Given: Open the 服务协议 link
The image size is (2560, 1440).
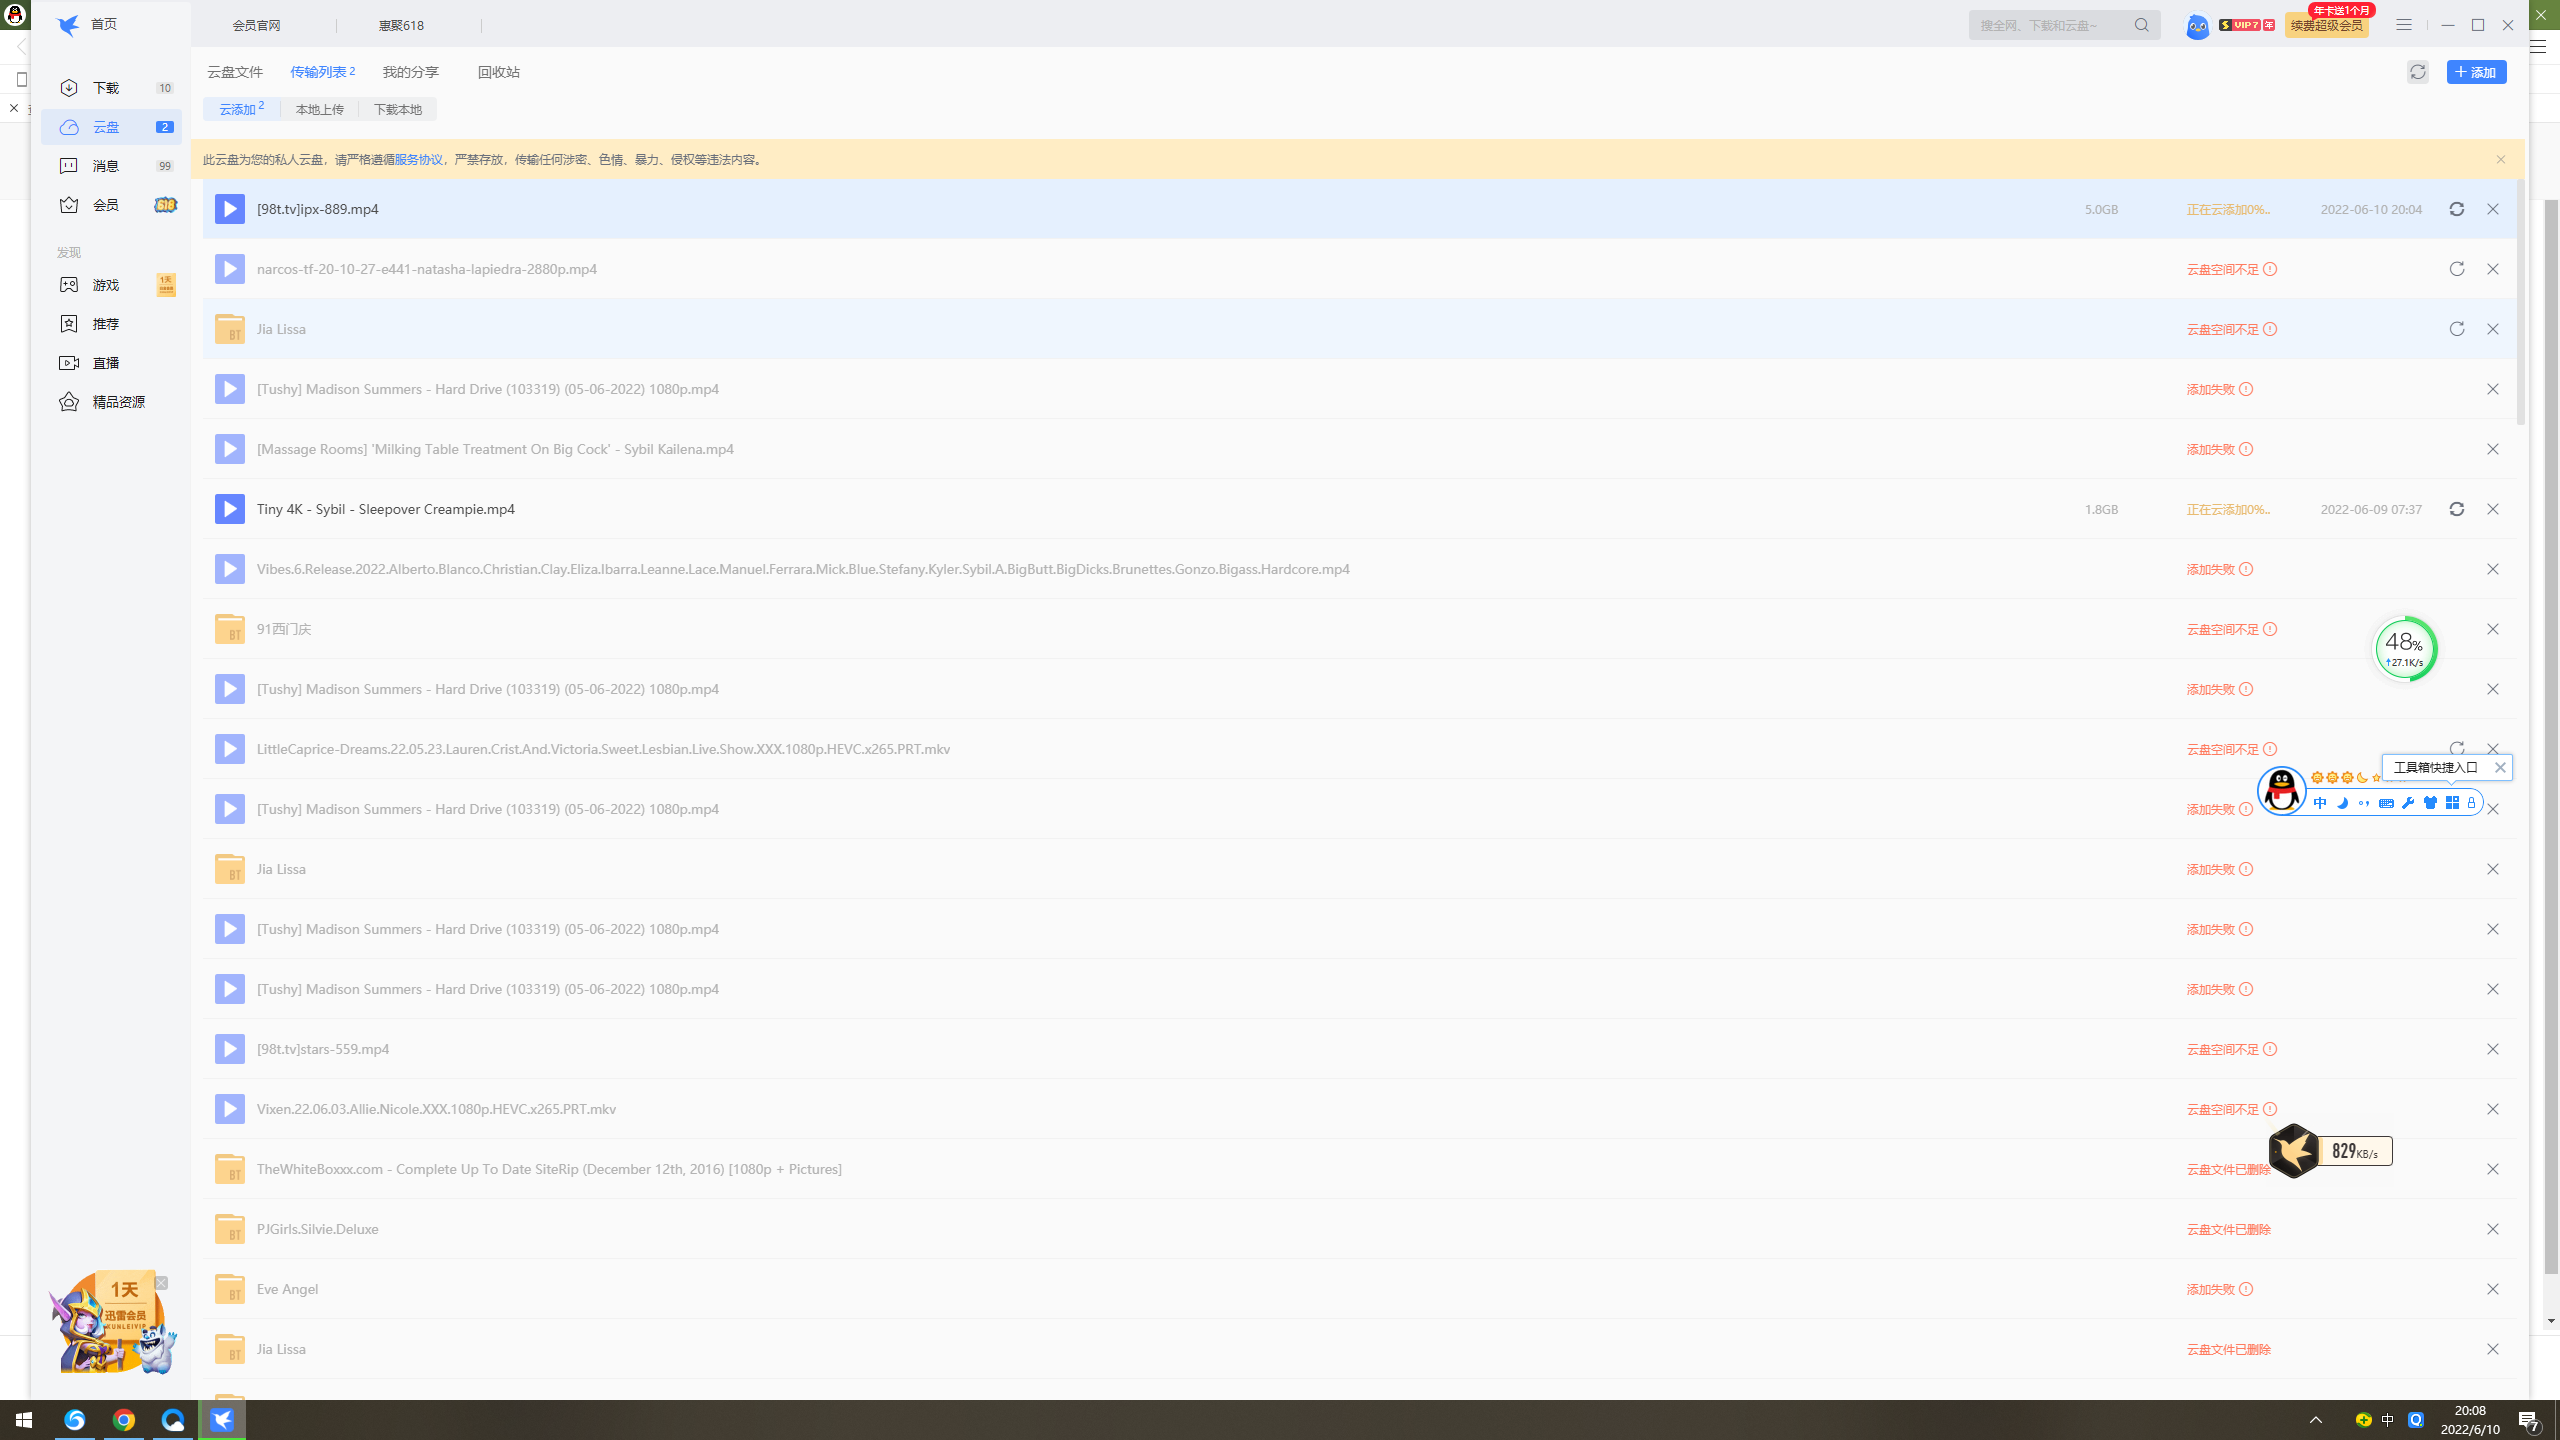Looking at the screenshot, I should coord(418,160).
